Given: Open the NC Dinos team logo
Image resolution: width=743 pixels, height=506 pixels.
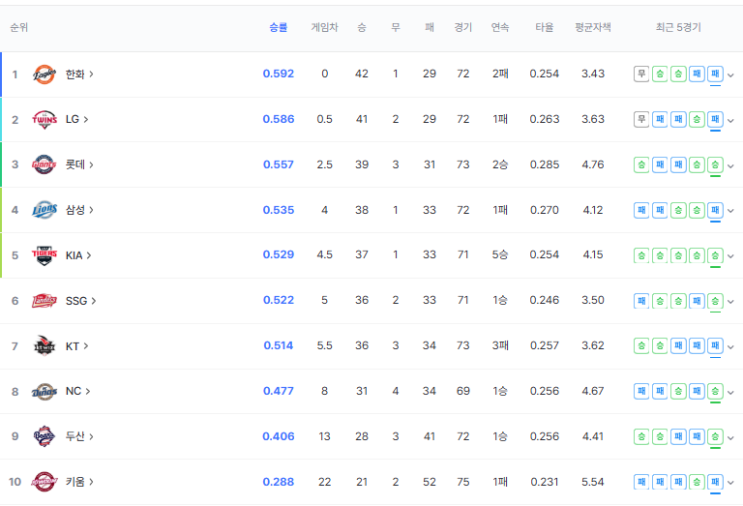Looking at the screenshot, I should pos(44,391).
